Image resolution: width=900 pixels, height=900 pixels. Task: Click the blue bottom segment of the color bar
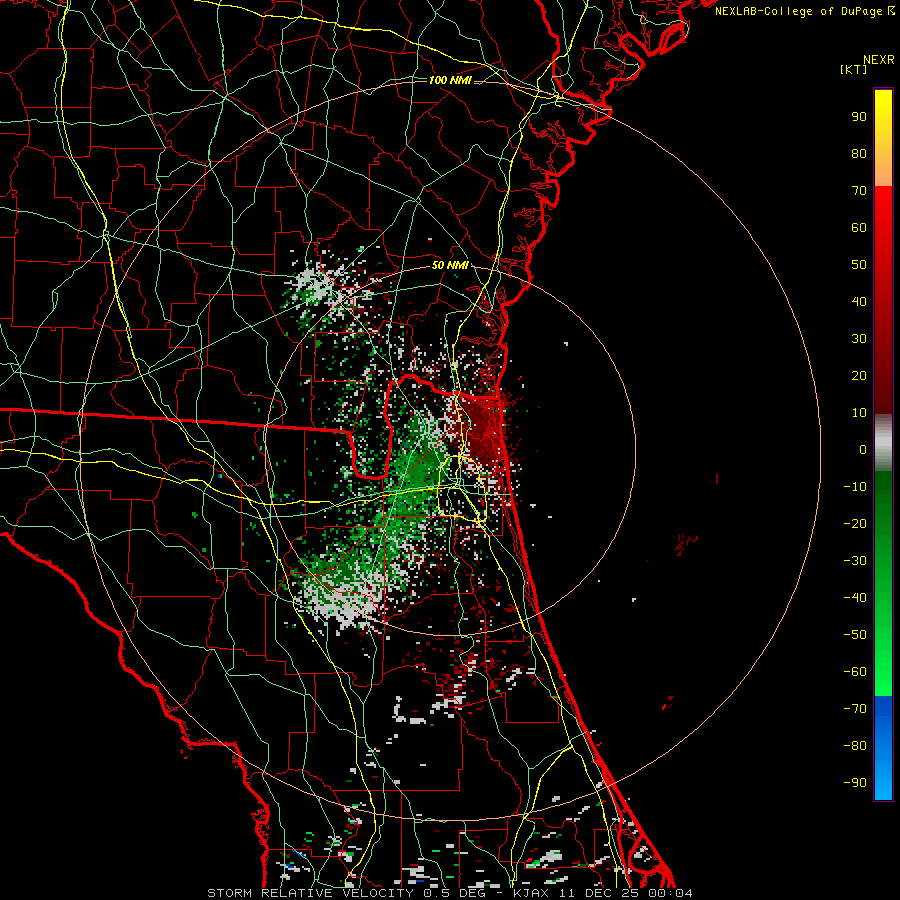883,748
